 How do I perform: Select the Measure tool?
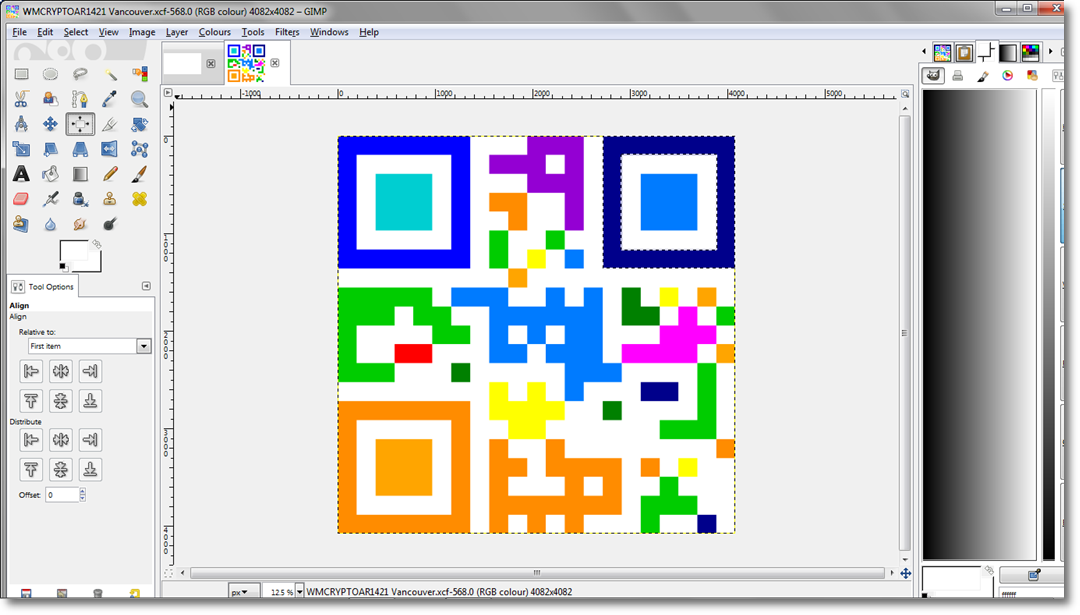[x=21, y=124]
